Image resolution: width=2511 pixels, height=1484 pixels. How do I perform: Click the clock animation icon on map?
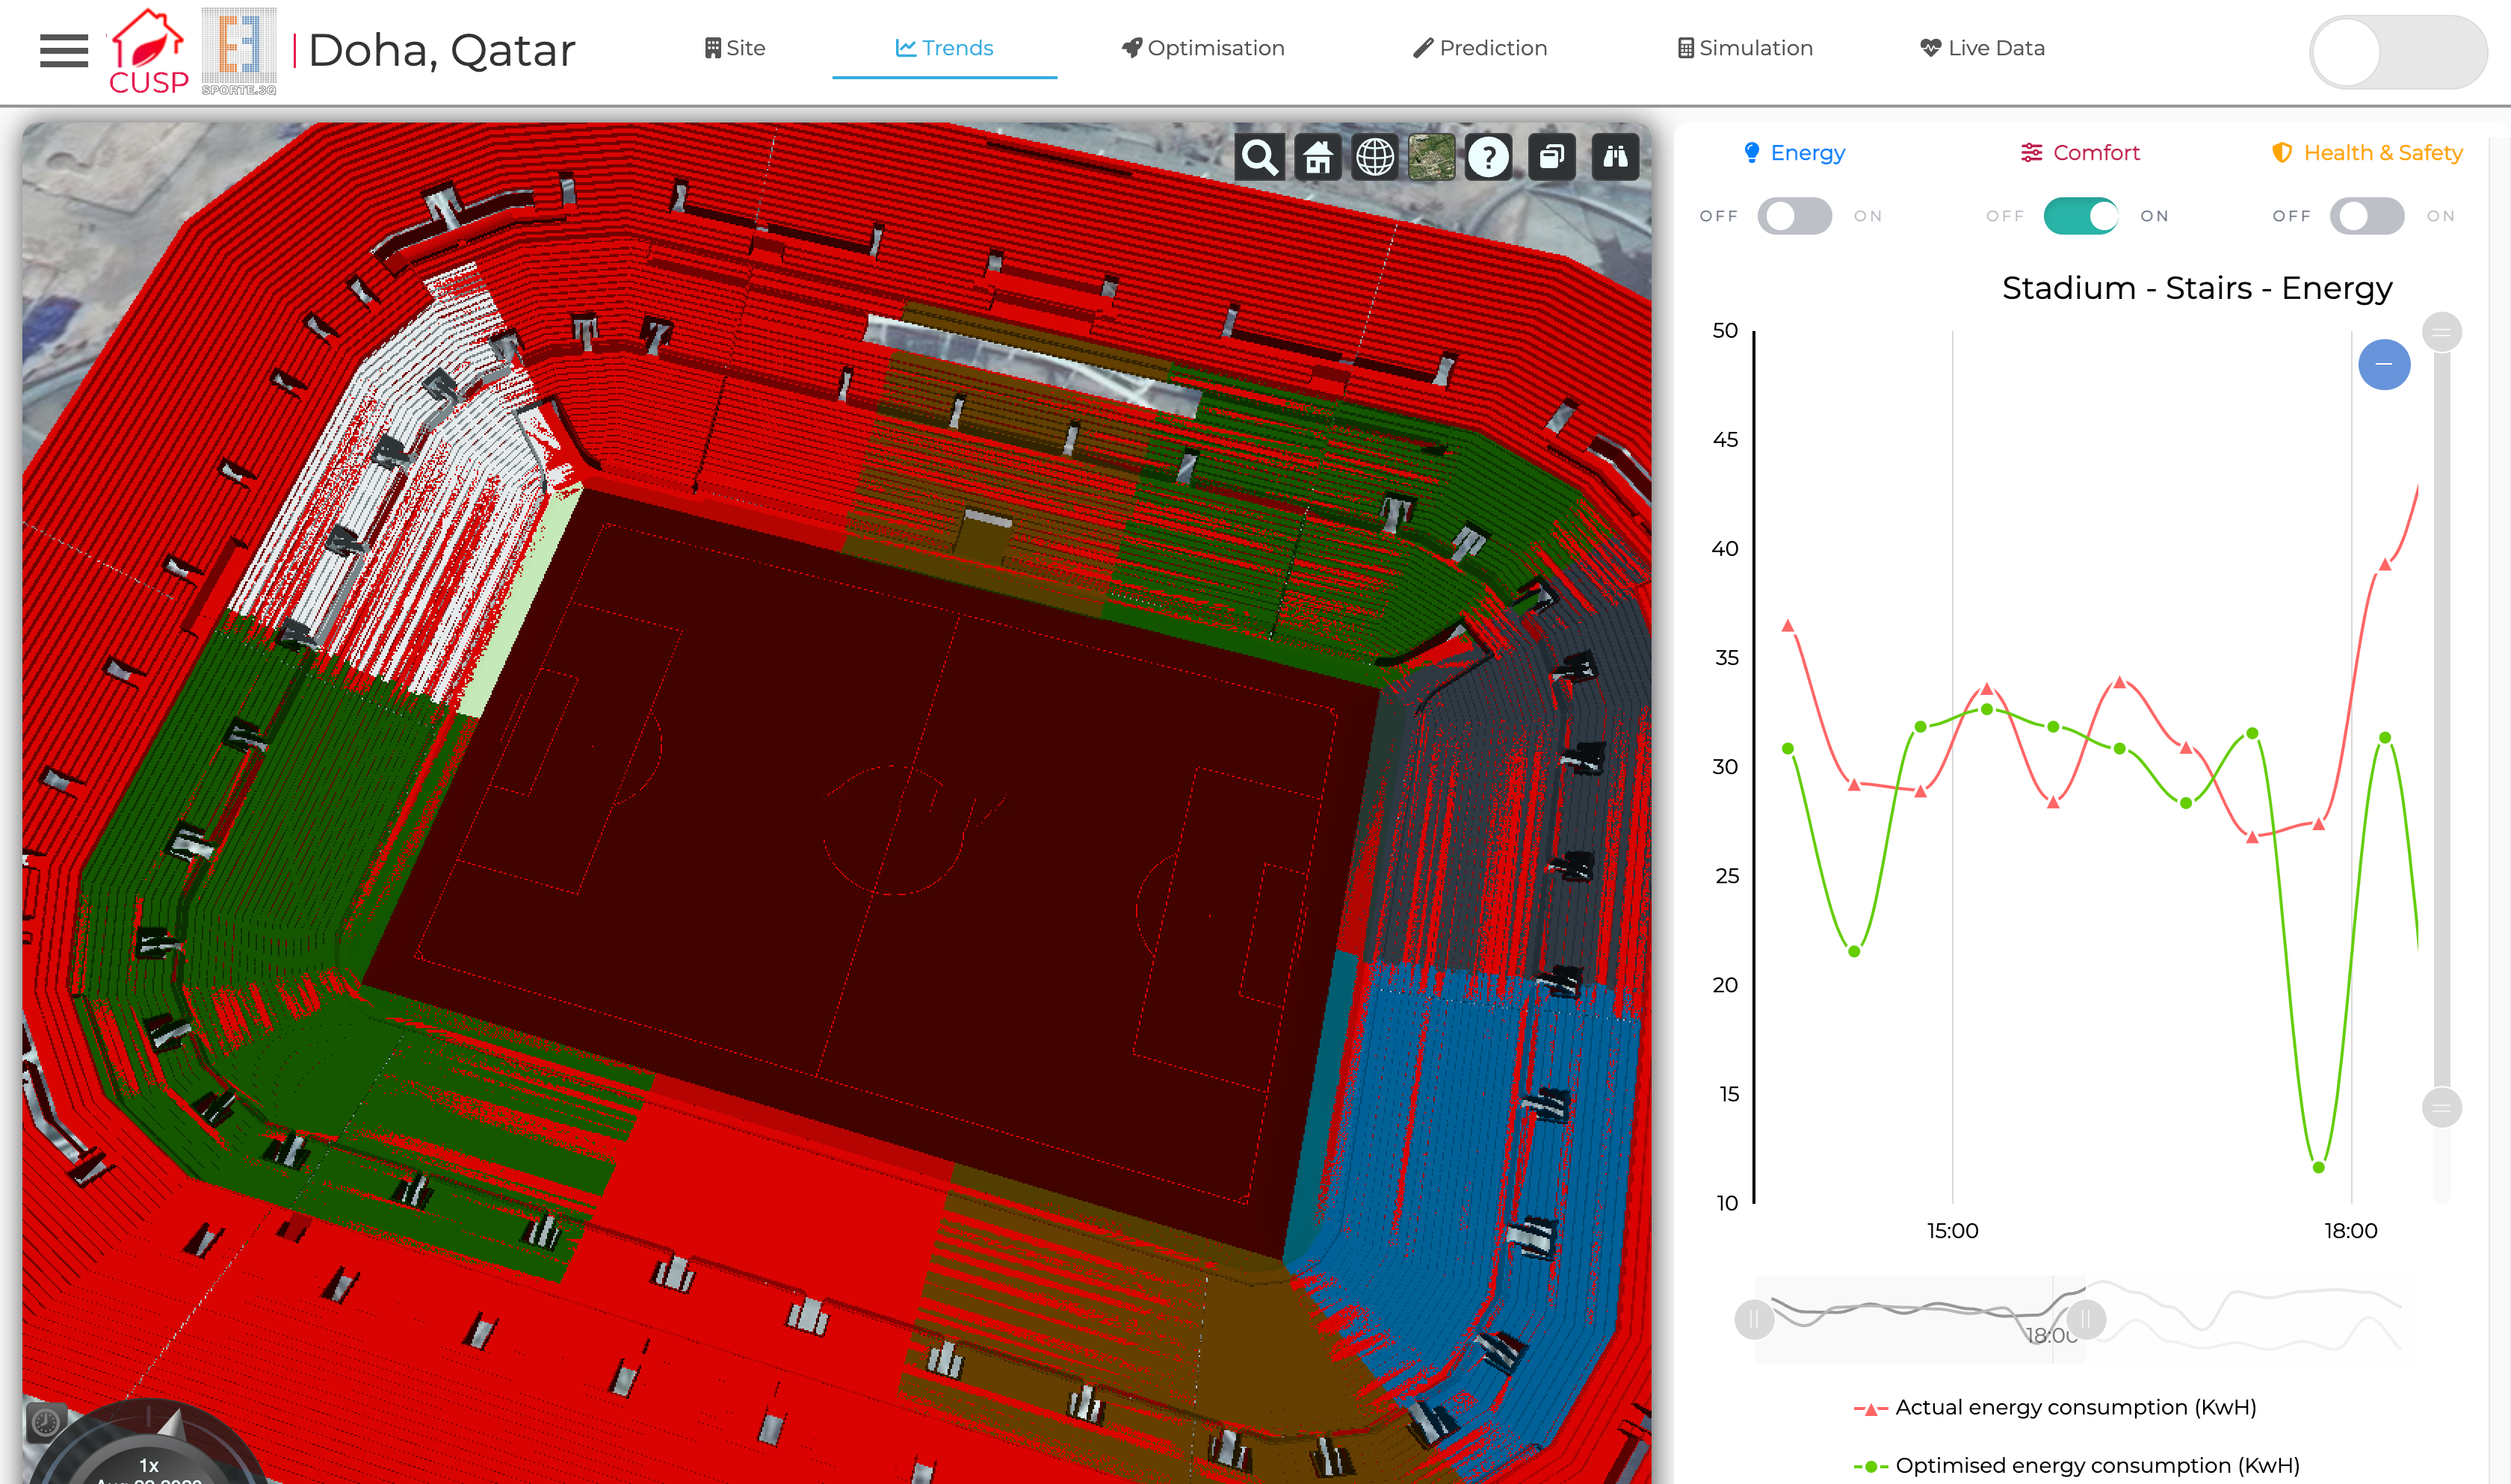pos(45,1422)
